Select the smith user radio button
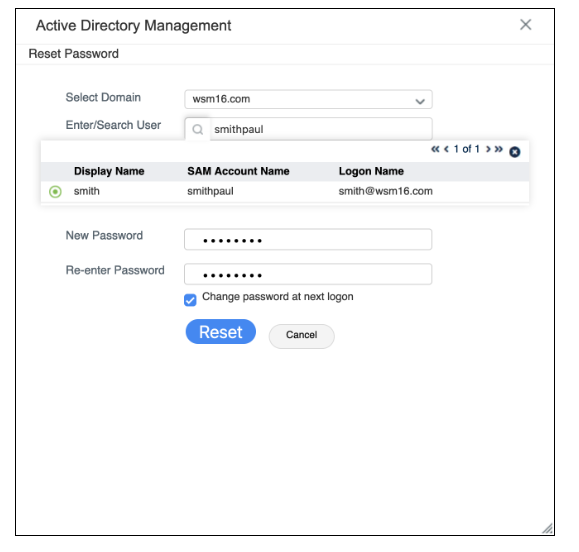This screenshot has width=579, height=552. tap(55, 192)
